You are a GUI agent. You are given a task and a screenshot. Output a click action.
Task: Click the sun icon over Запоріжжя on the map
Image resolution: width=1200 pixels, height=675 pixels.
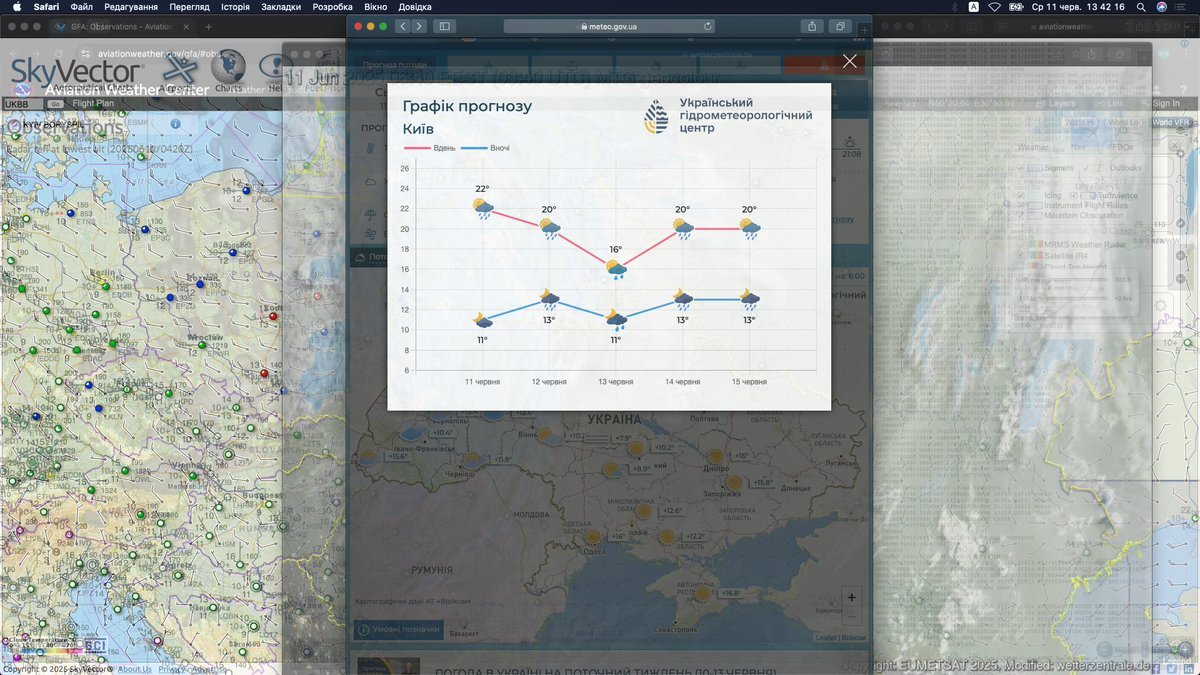[x=735, y=482]
